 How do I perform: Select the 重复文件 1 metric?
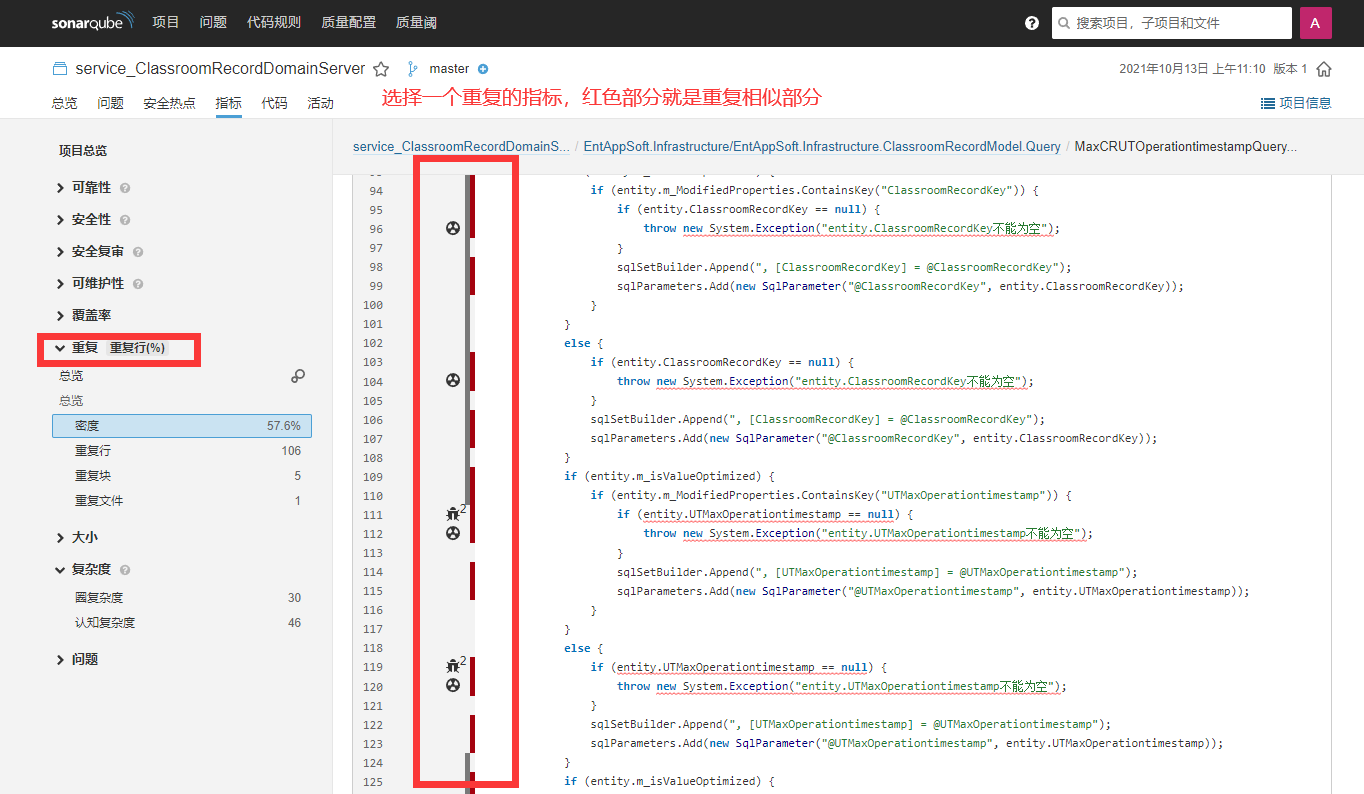tap(182, 501)
